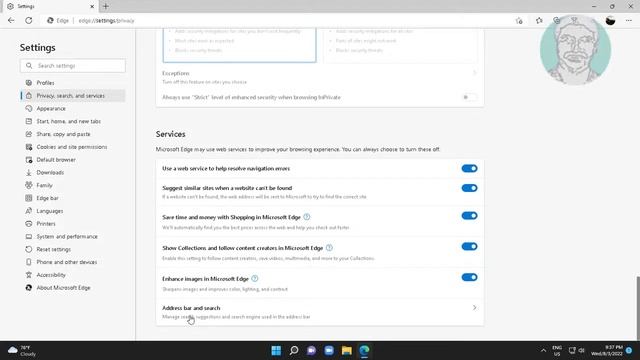Click the Family icon in the sidebar

pos(29,185)
